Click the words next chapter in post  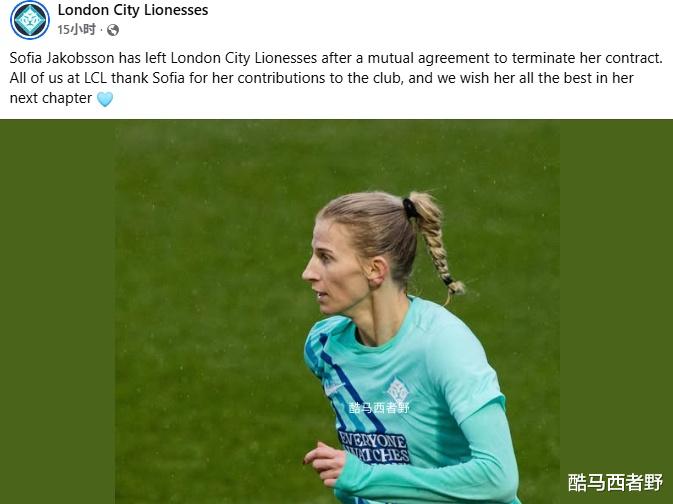pyautogui.click(x=51, y=98)
